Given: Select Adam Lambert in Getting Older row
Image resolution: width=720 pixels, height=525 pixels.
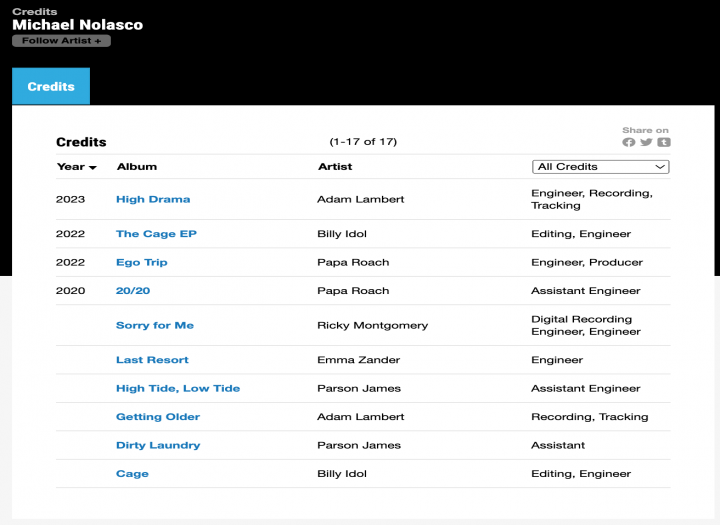Looking at the screenshot, I should [x=360, y=417].
